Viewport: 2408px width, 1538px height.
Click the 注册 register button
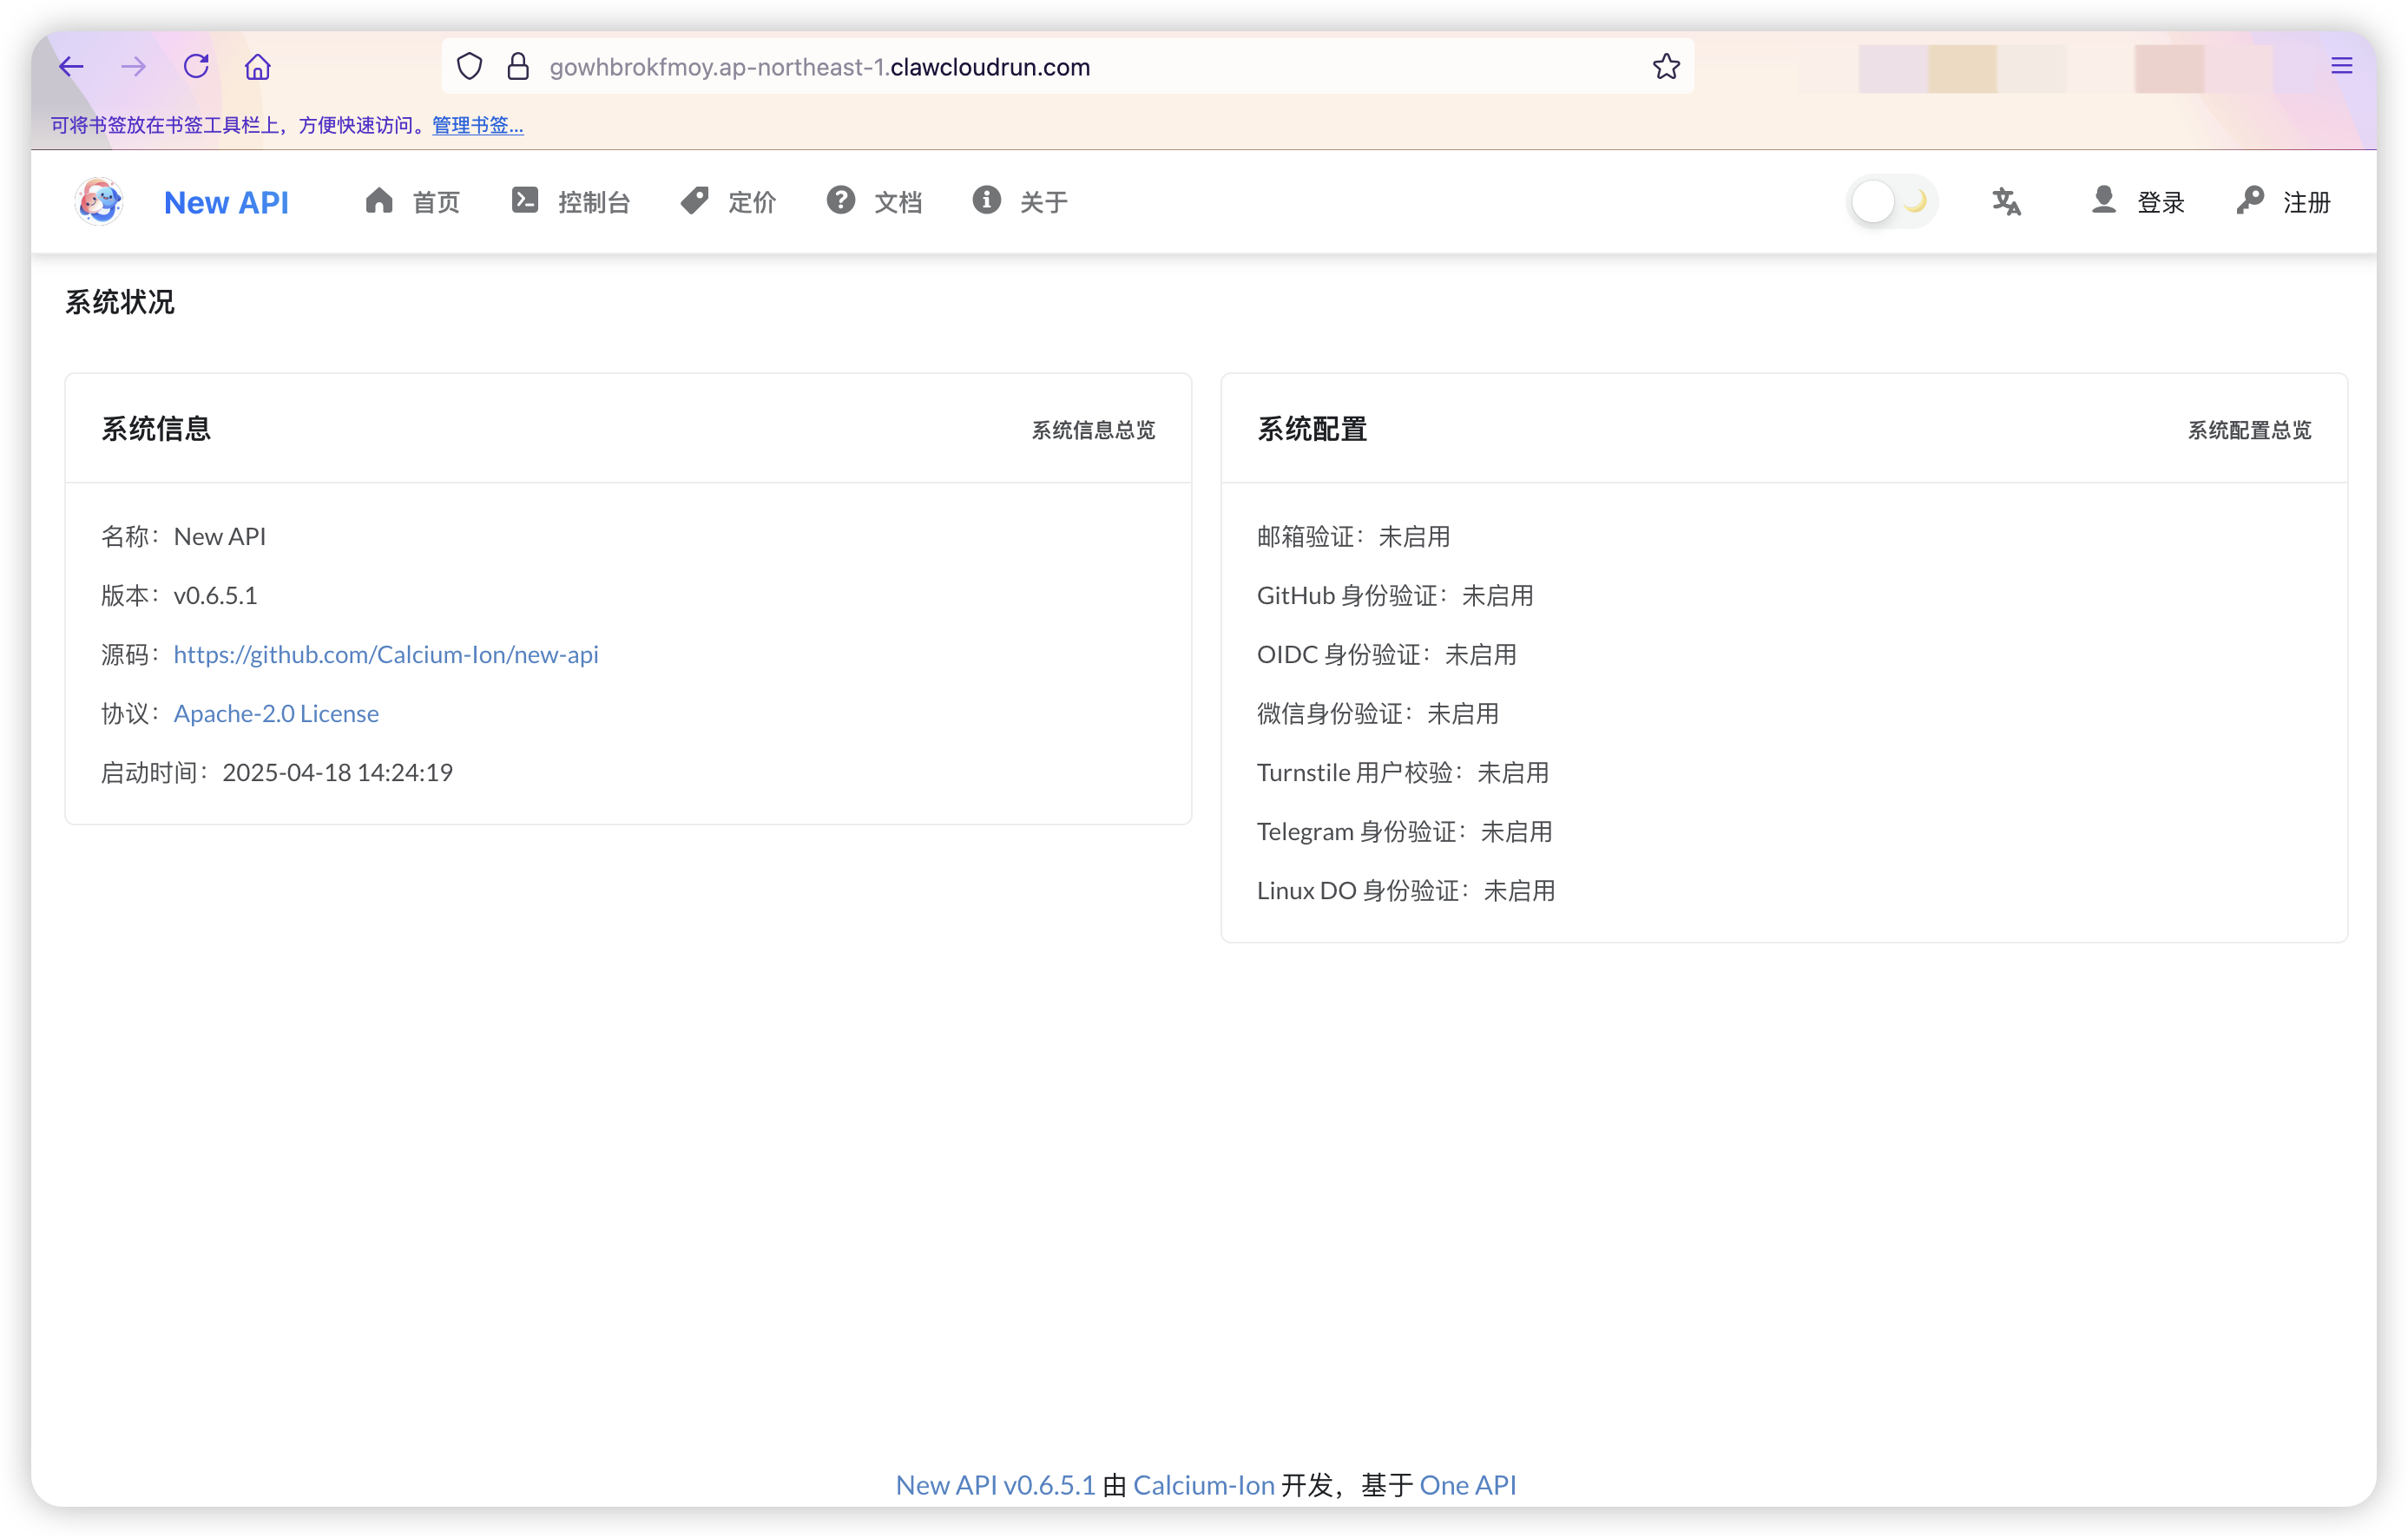(x=2284, y=202)
